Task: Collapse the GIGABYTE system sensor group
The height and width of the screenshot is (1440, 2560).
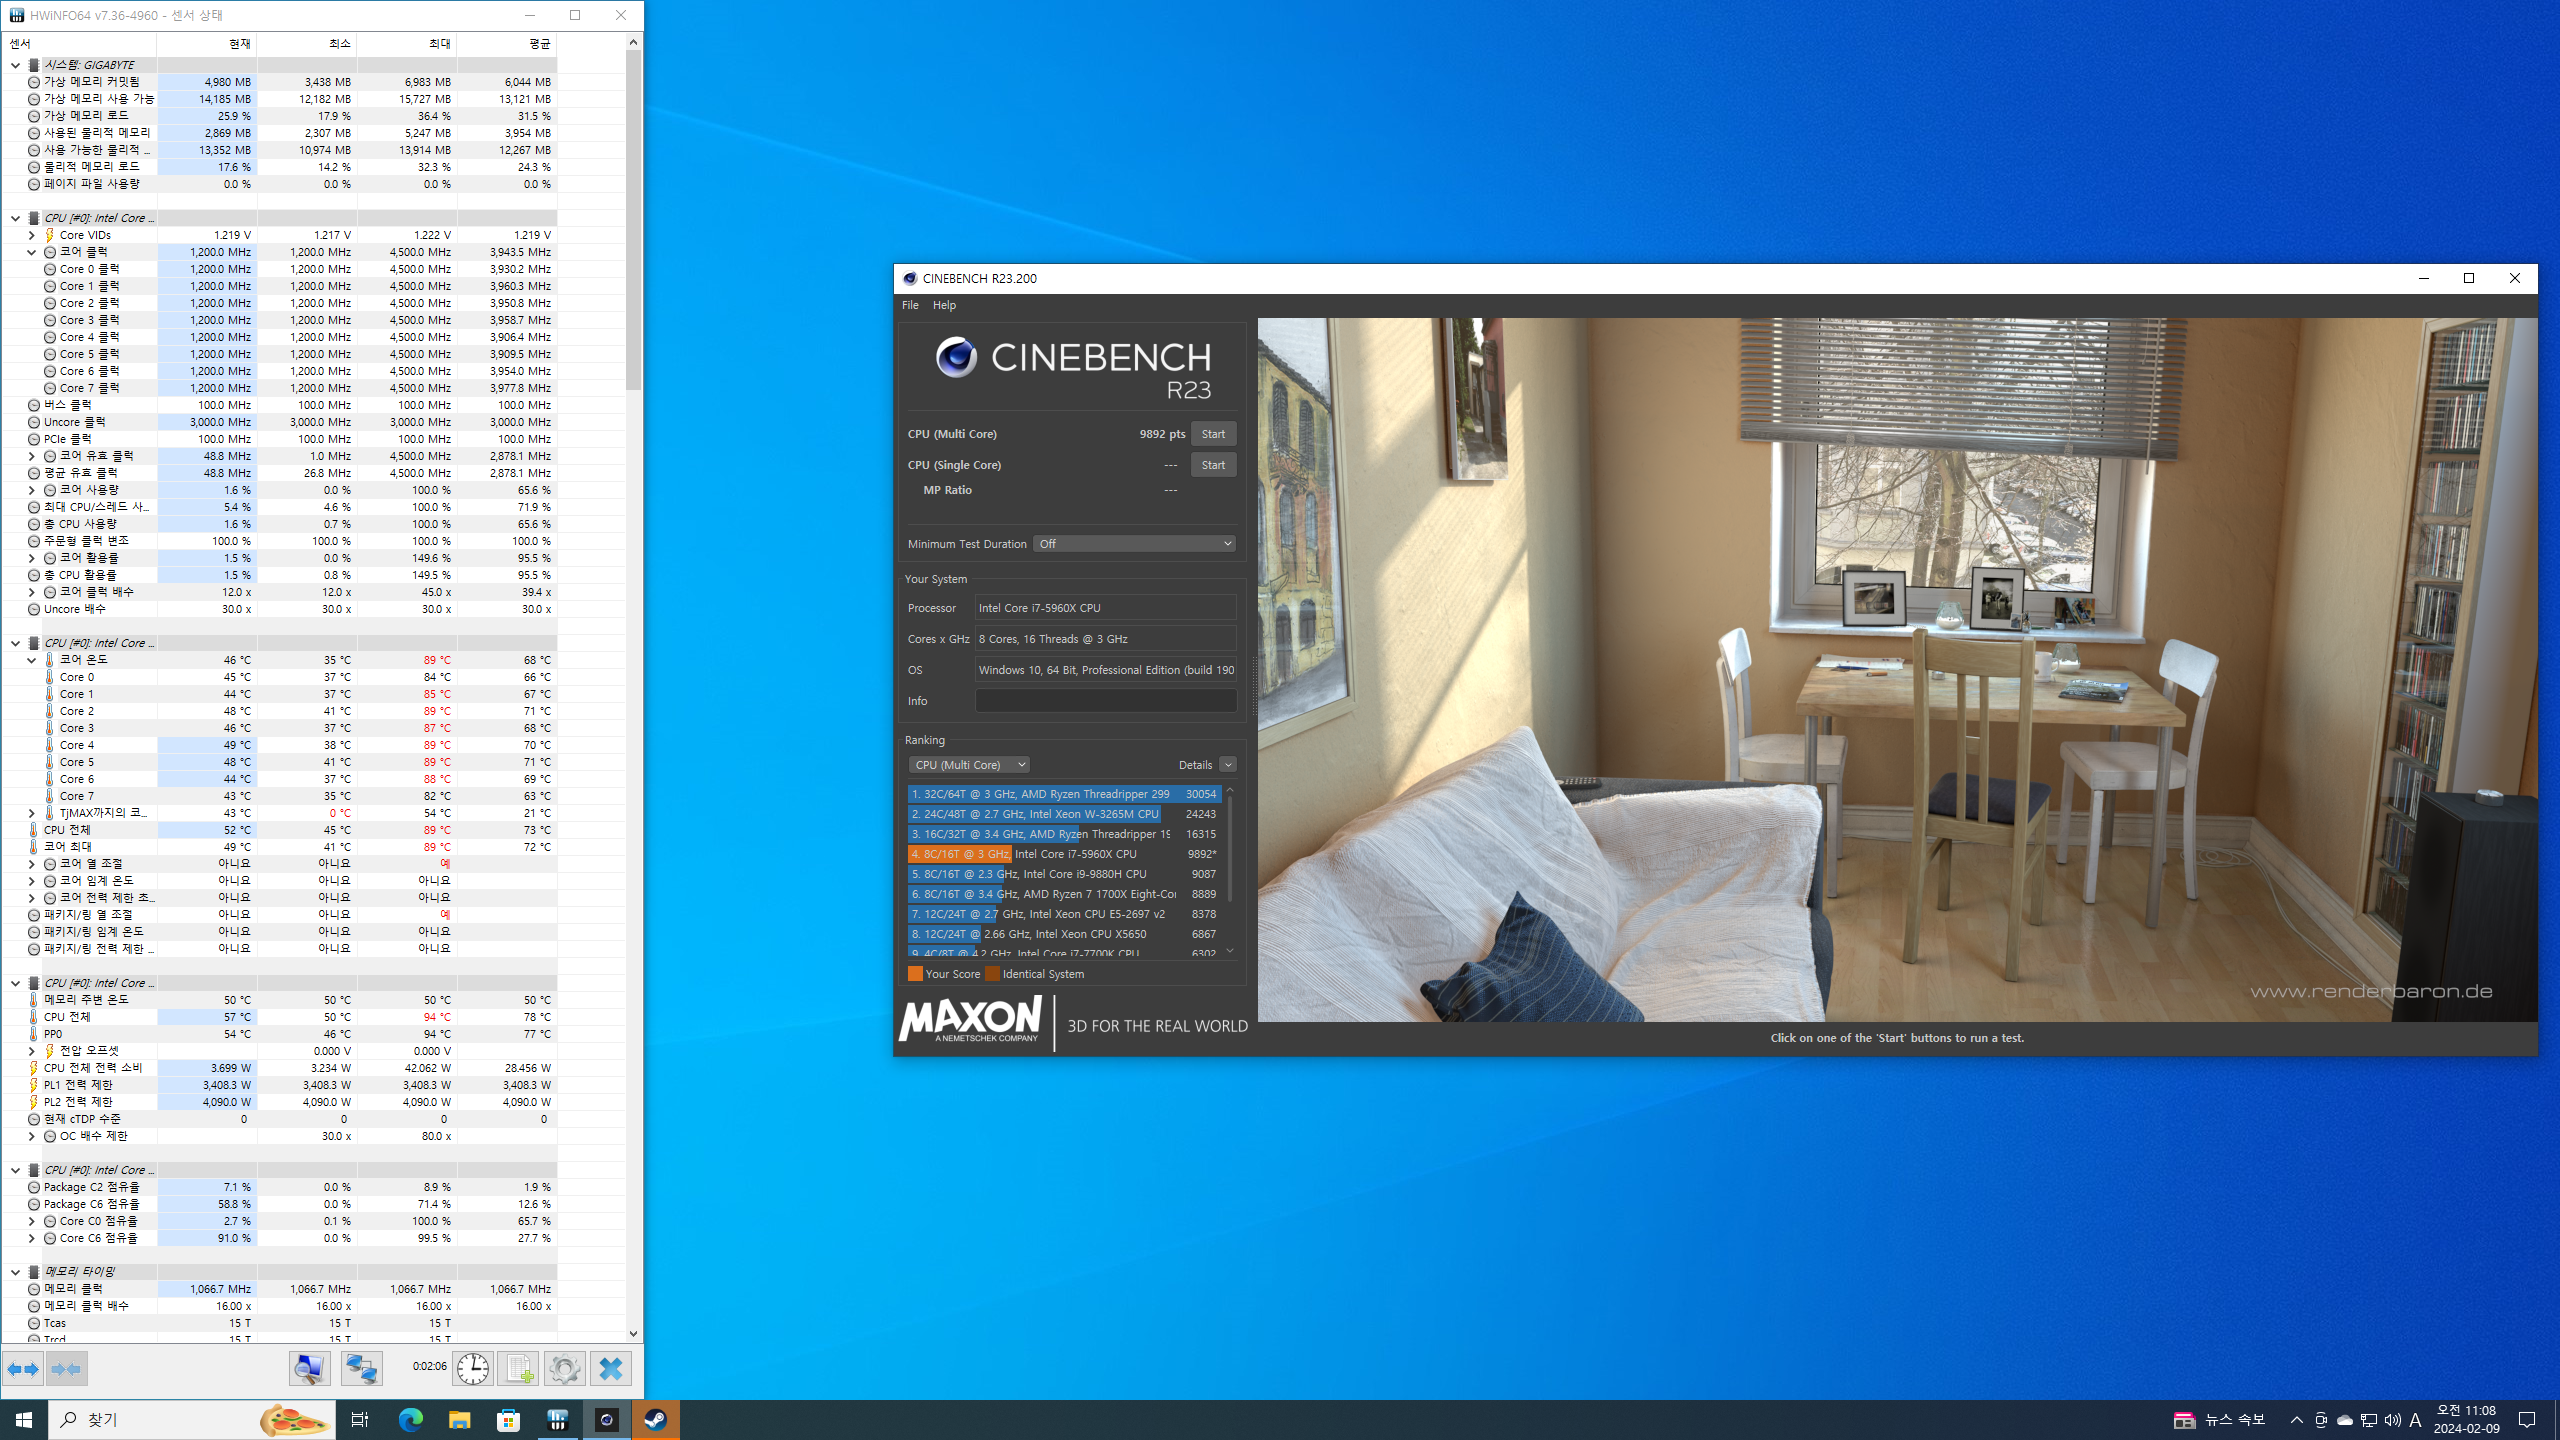Action: click(x=16, y=65)
